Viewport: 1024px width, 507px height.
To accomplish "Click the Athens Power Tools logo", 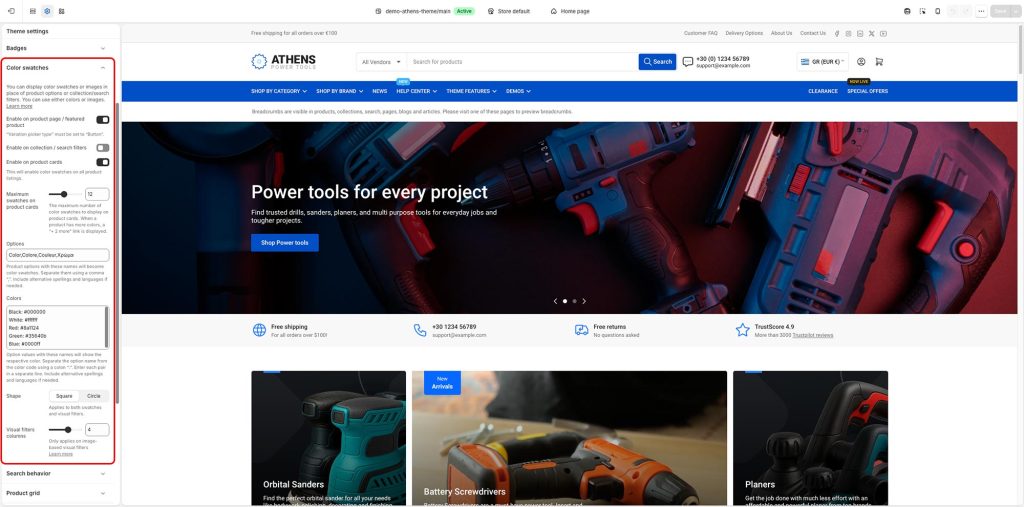I will tap(283, 61).
